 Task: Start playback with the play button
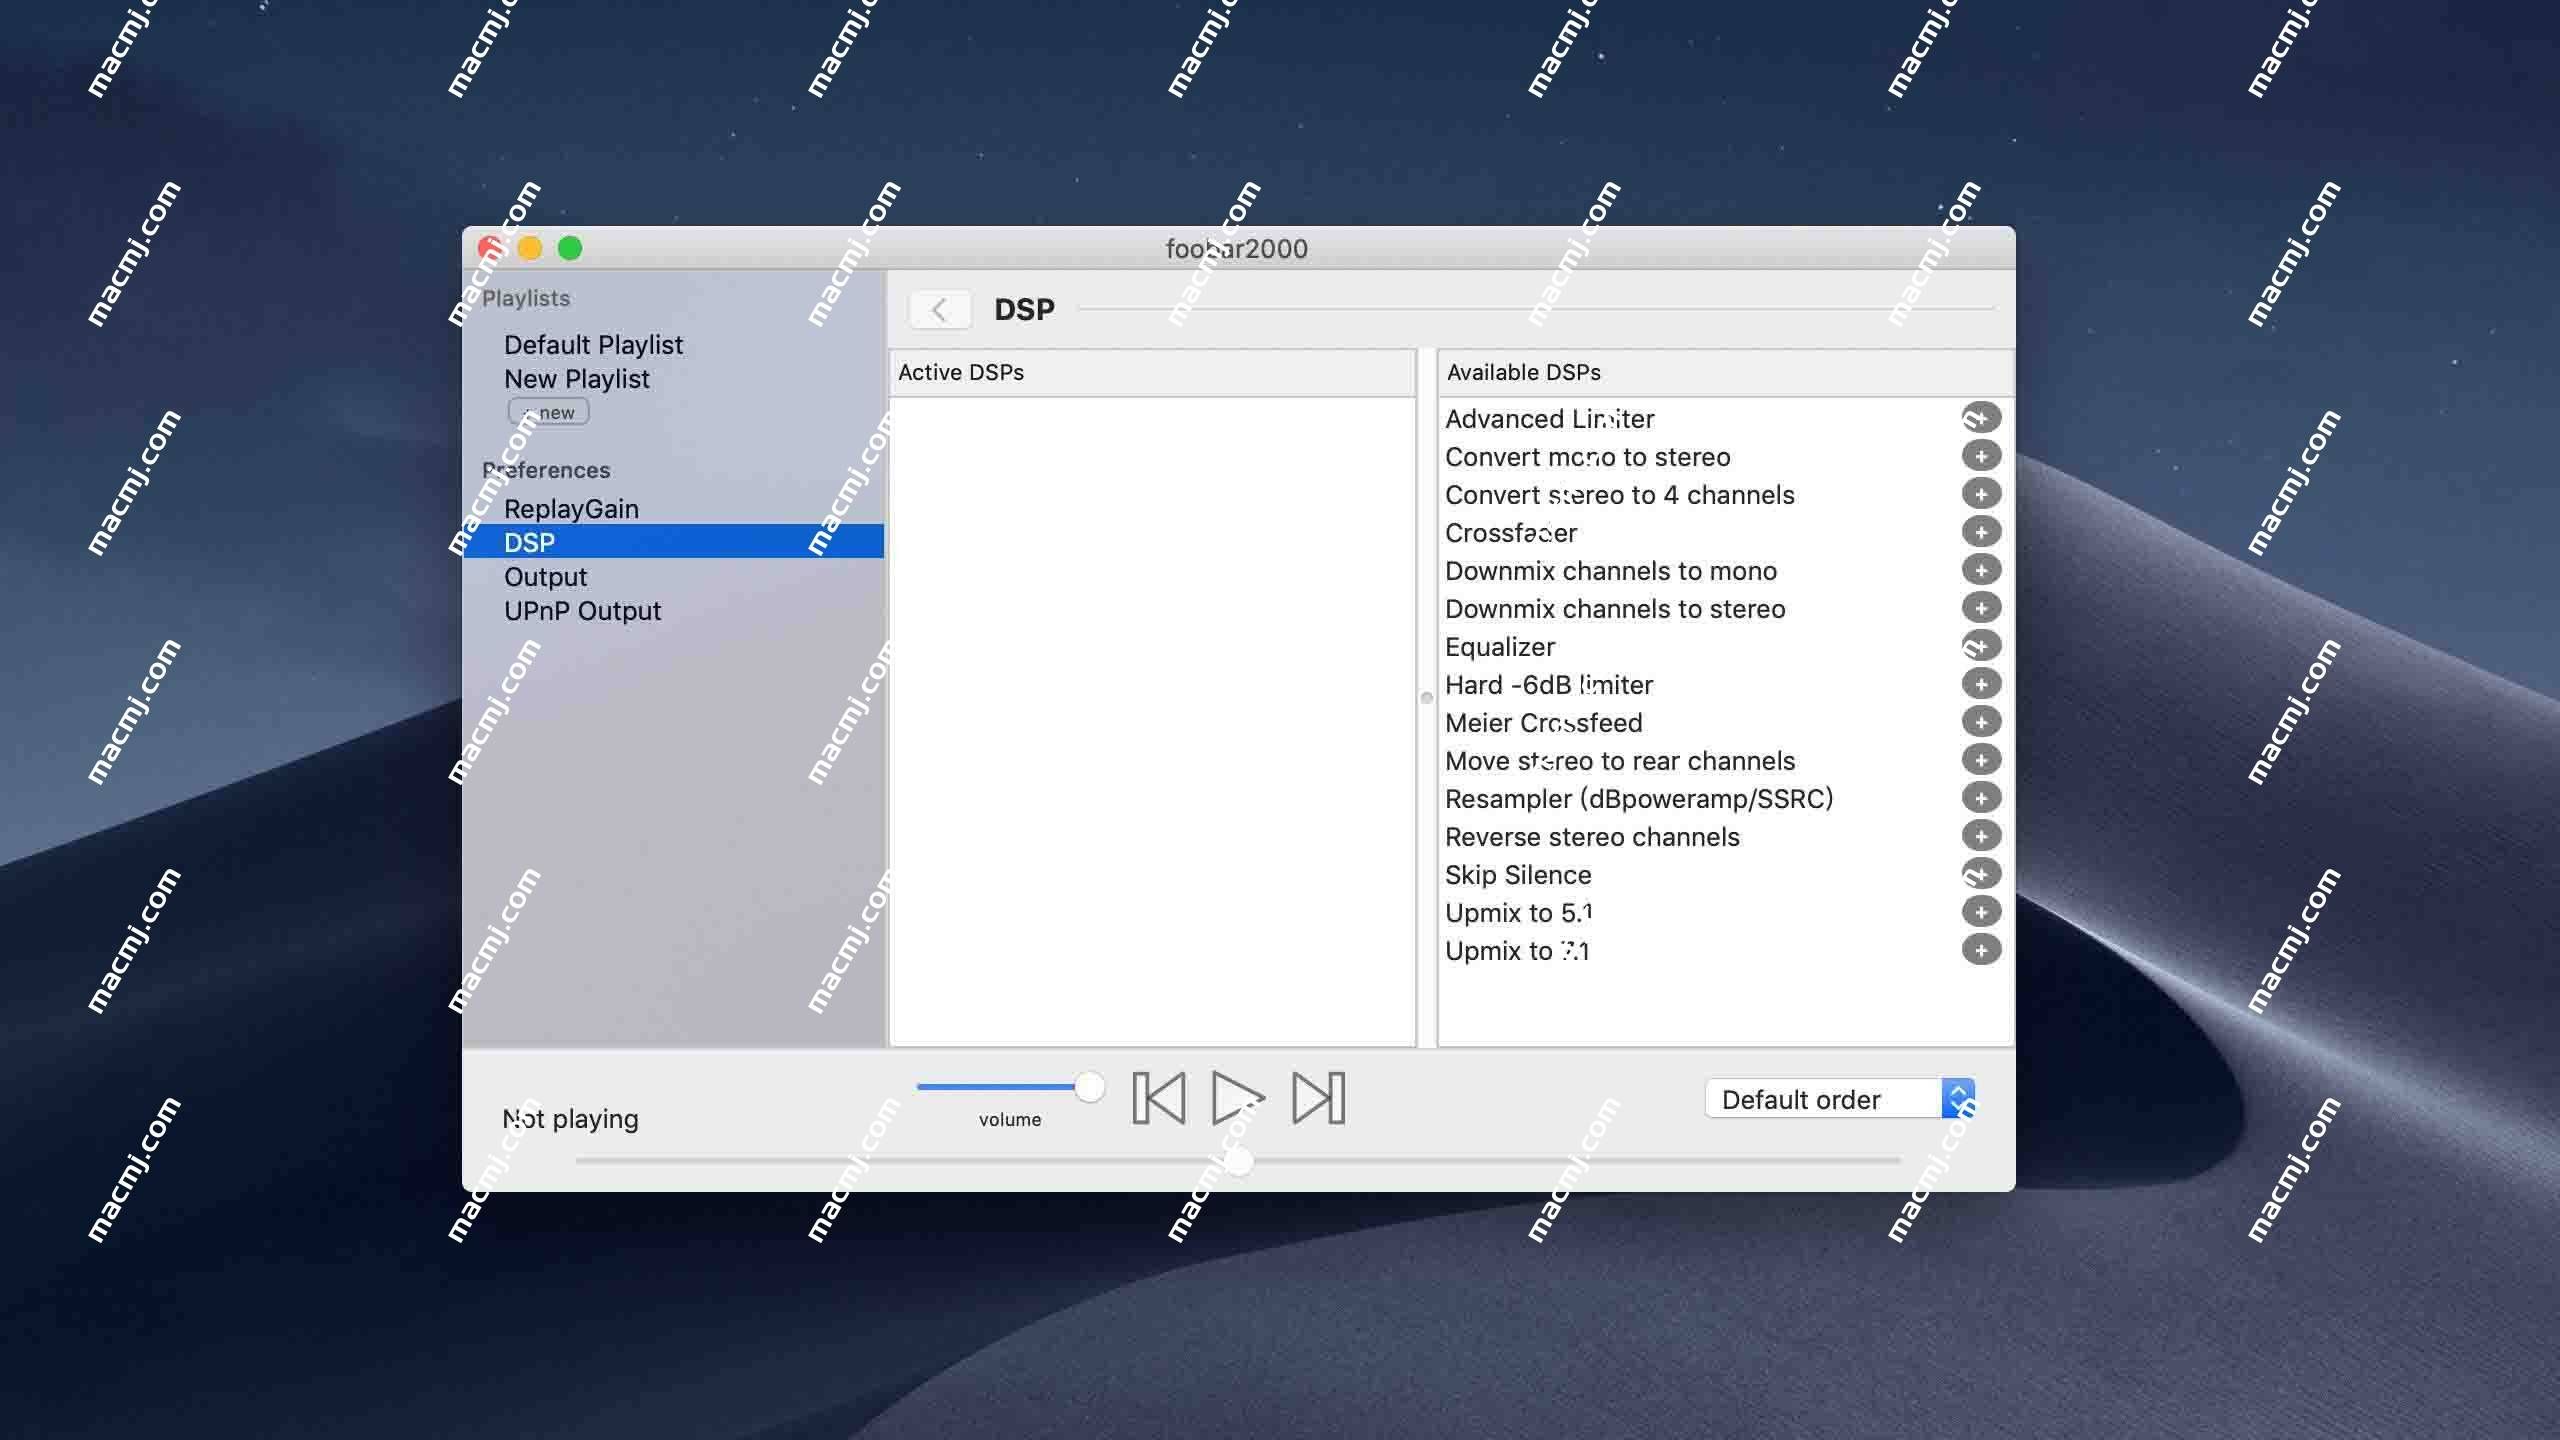[1238, 1098]
